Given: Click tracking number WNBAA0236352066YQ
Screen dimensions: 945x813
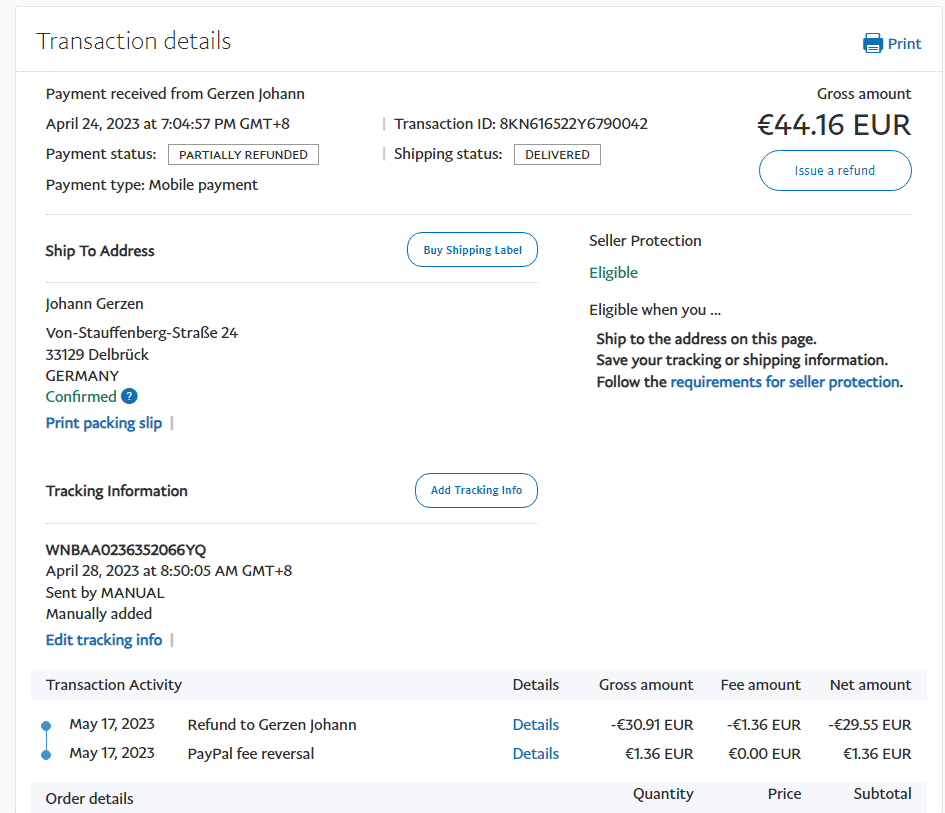Looking at the screenshot, I should pyautogui.click(x=126, y=550).
